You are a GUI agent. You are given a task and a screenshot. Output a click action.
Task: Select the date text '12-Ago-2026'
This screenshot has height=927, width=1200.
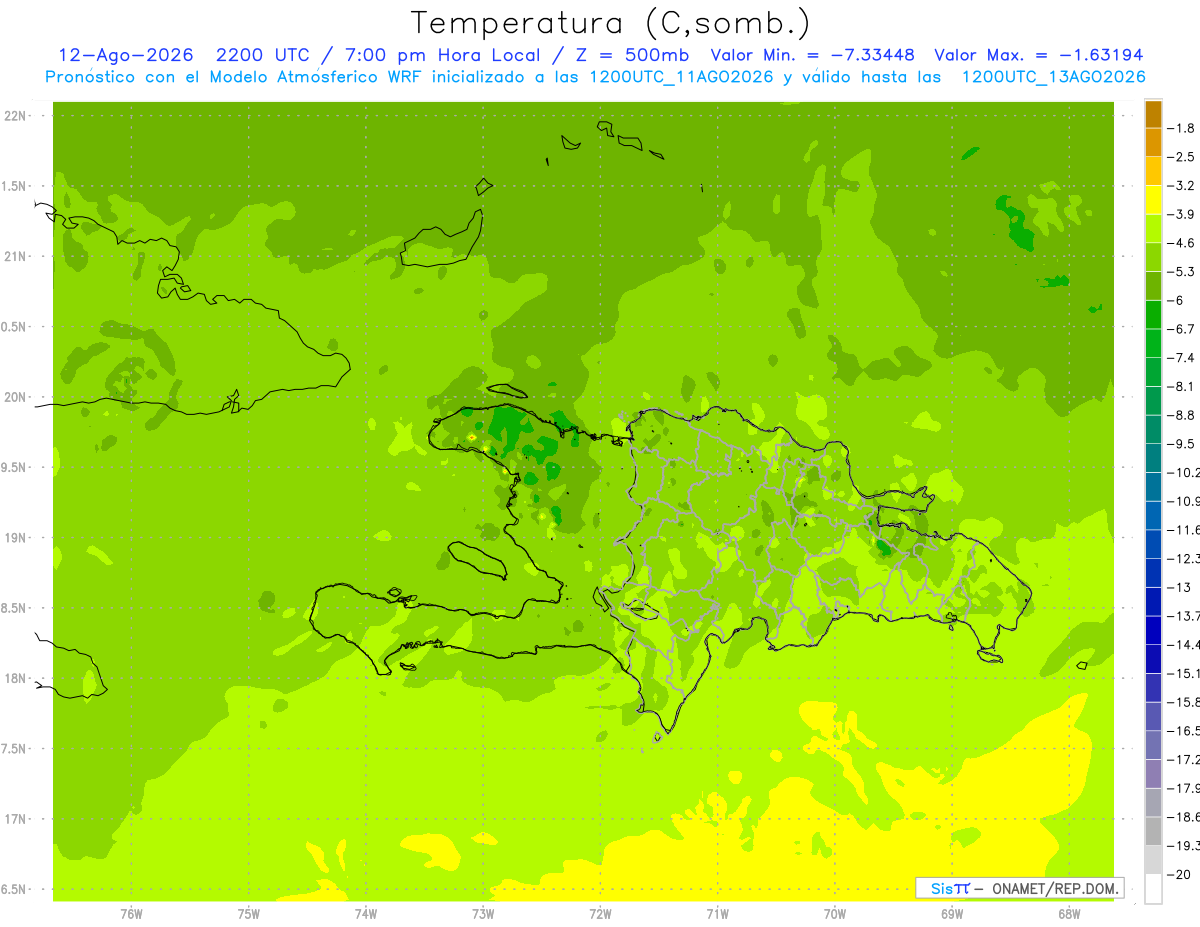pos(125,55)
